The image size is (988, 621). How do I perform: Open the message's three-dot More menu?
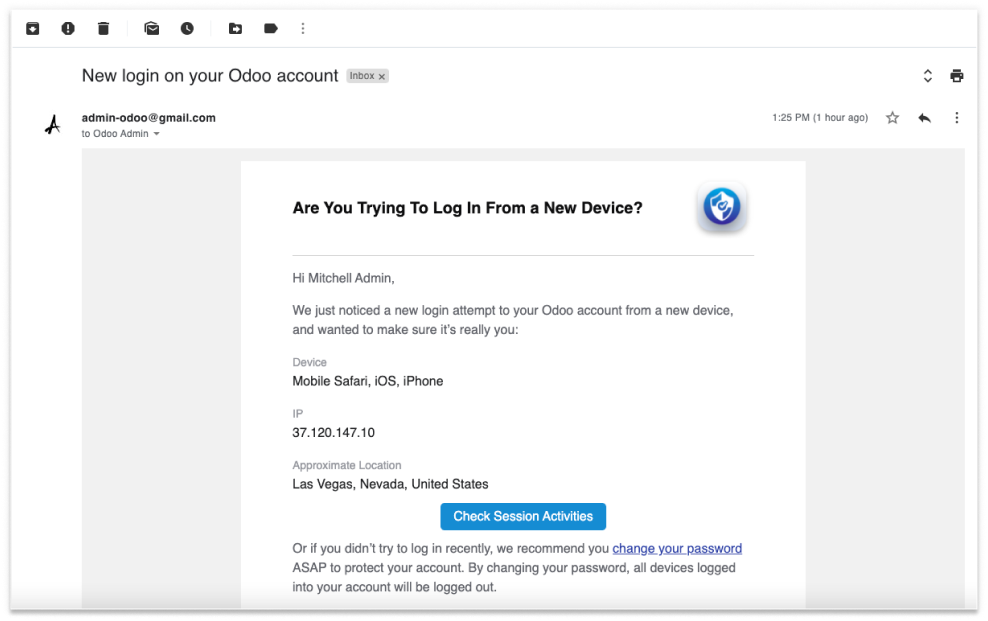[956, 118]
